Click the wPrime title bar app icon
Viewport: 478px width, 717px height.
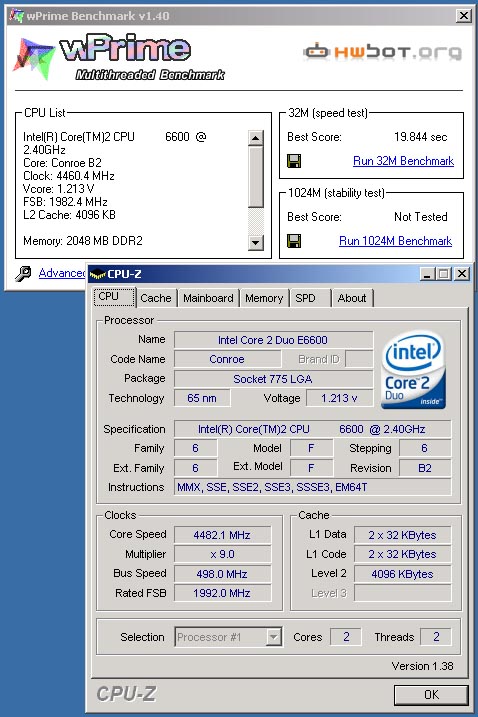16,16
